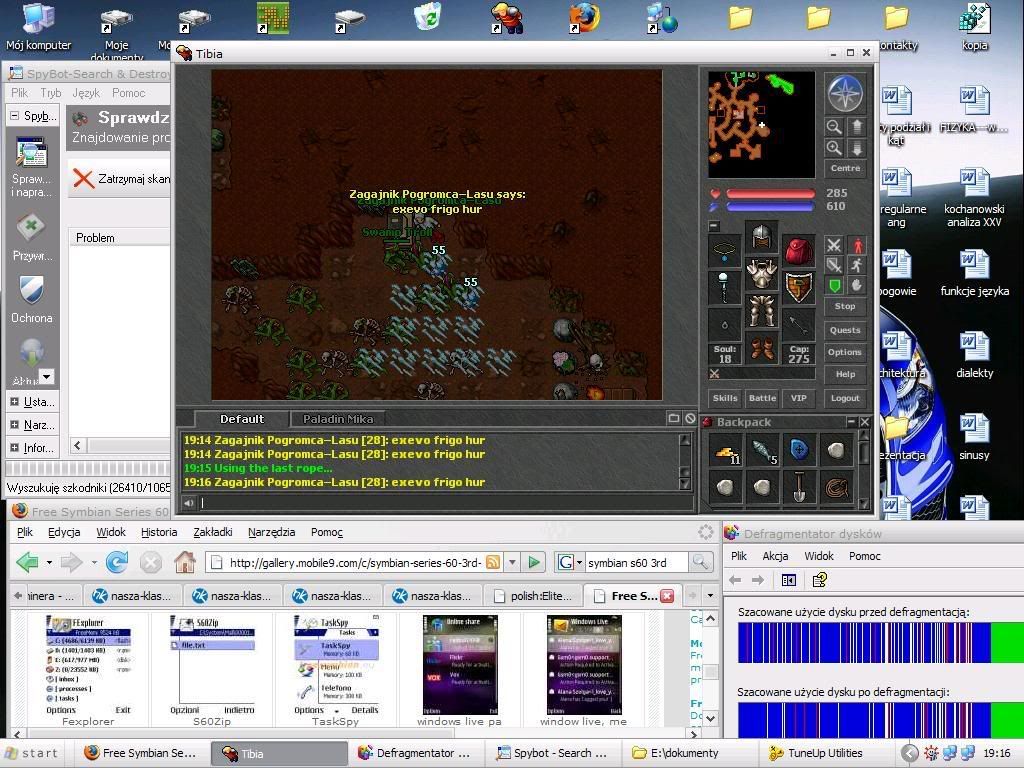
Task: Open Tryb menu in Spybot
Action: [50, 93]
